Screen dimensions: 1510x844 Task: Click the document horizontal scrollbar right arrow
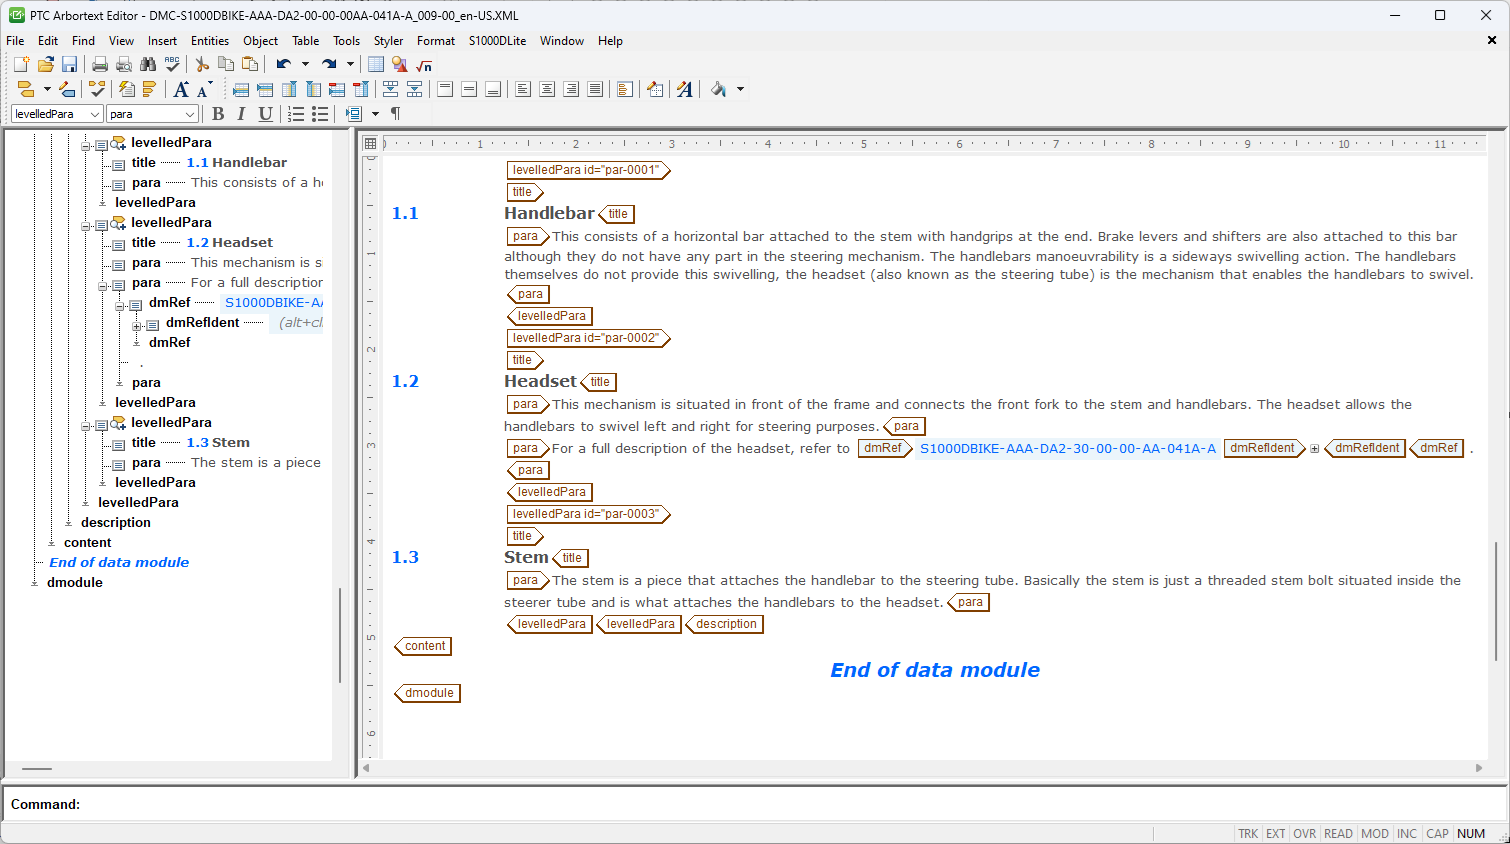tap(1479, 768)
